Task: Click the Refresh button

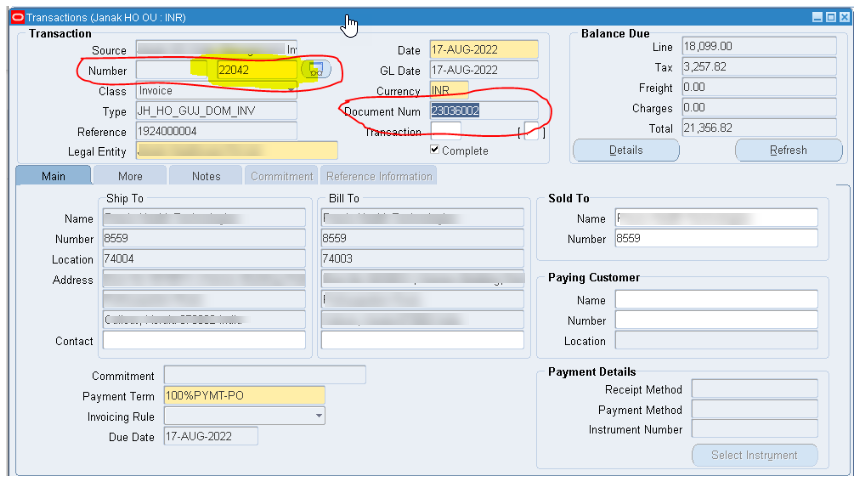Action: point(788,150)
